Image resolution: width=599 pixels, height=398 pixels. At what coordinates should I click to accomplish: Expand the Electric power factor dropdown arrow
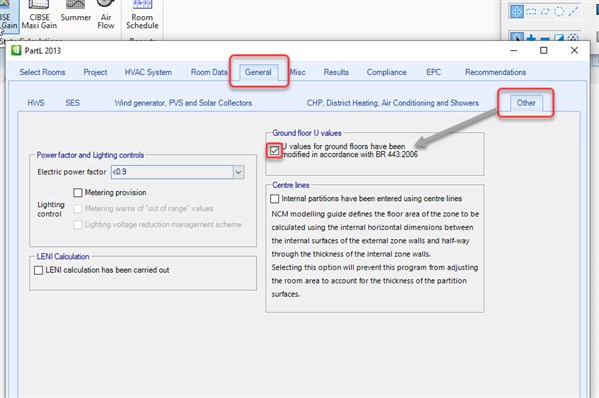tap(238, 172)
